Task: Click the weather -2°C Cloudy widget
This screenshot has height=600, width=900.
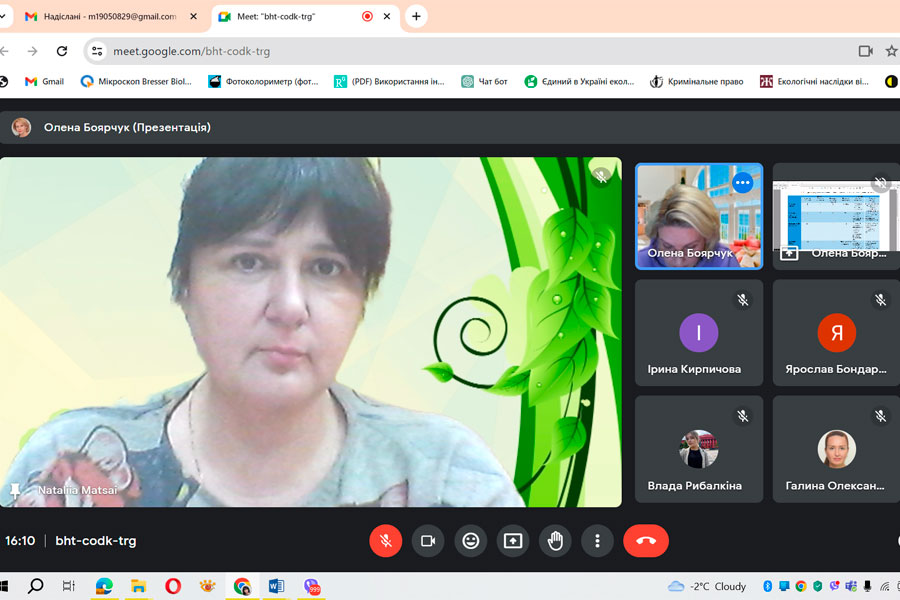Action: 707,586
